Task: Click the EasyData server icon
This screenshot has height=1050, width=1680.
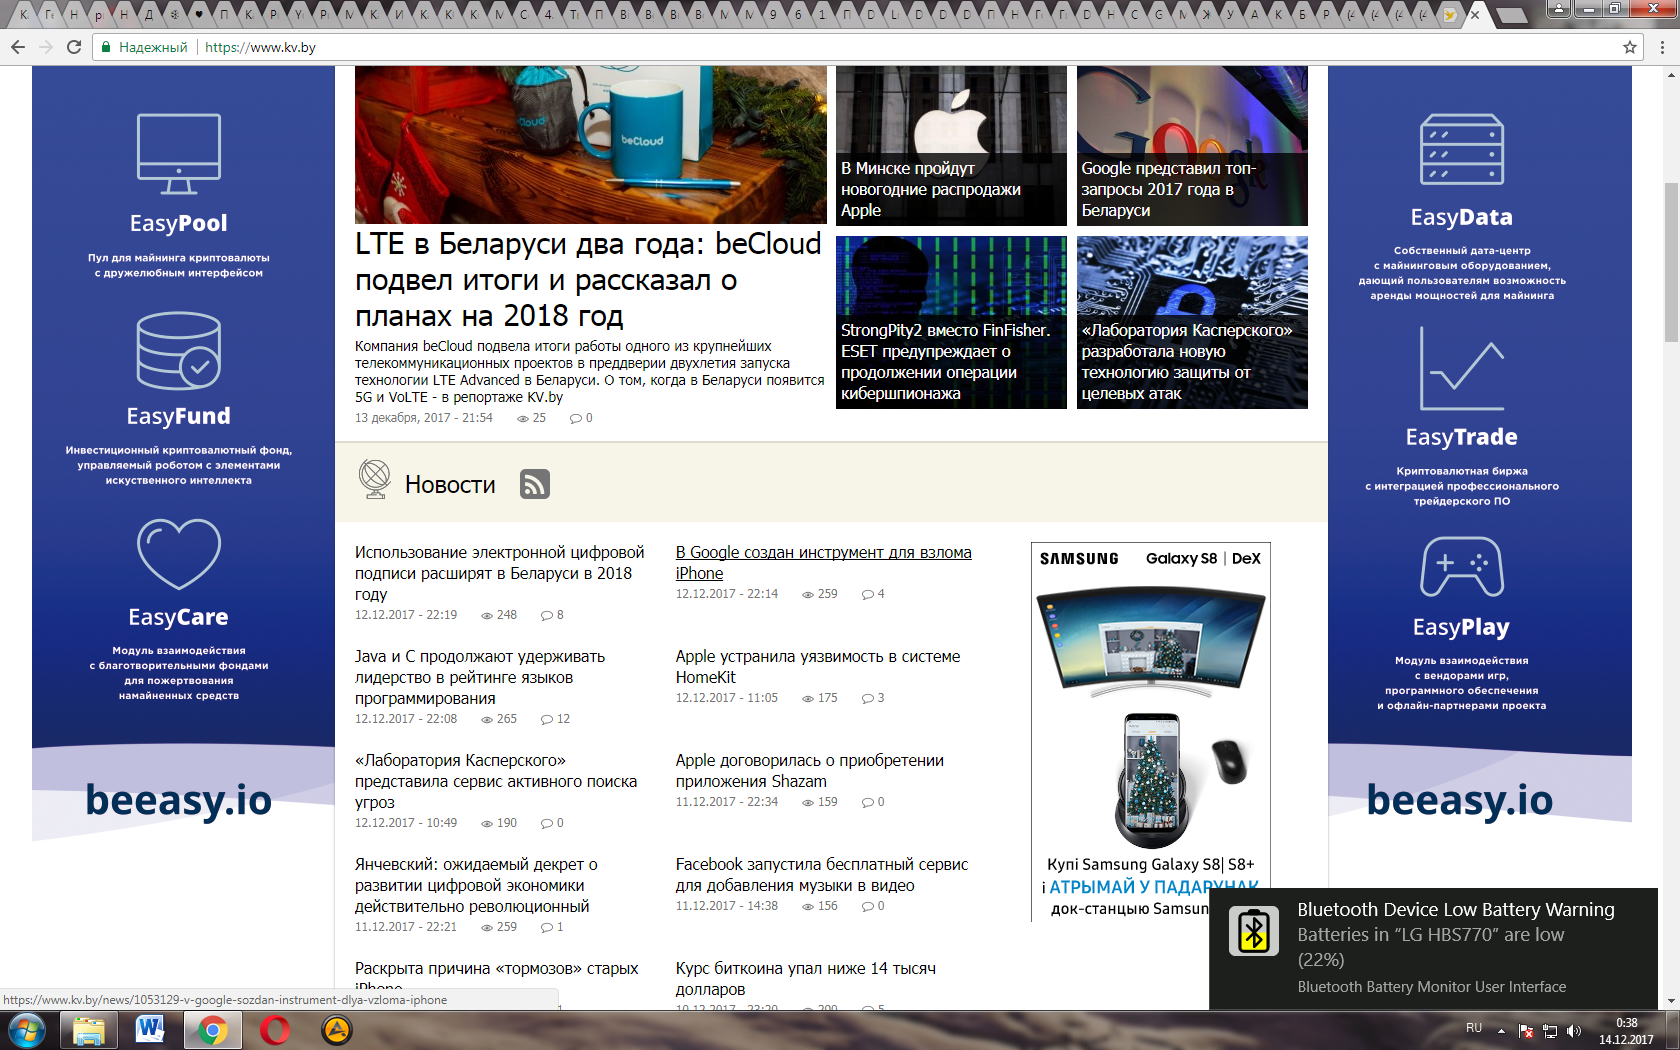Action: click(x=1462, y=149)
